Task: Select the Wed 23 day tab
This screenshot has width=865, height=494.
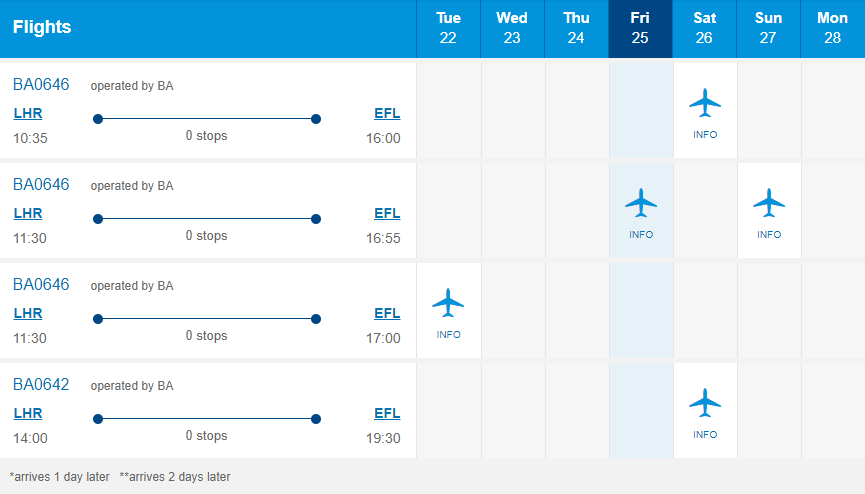Action: pos(512,29)
